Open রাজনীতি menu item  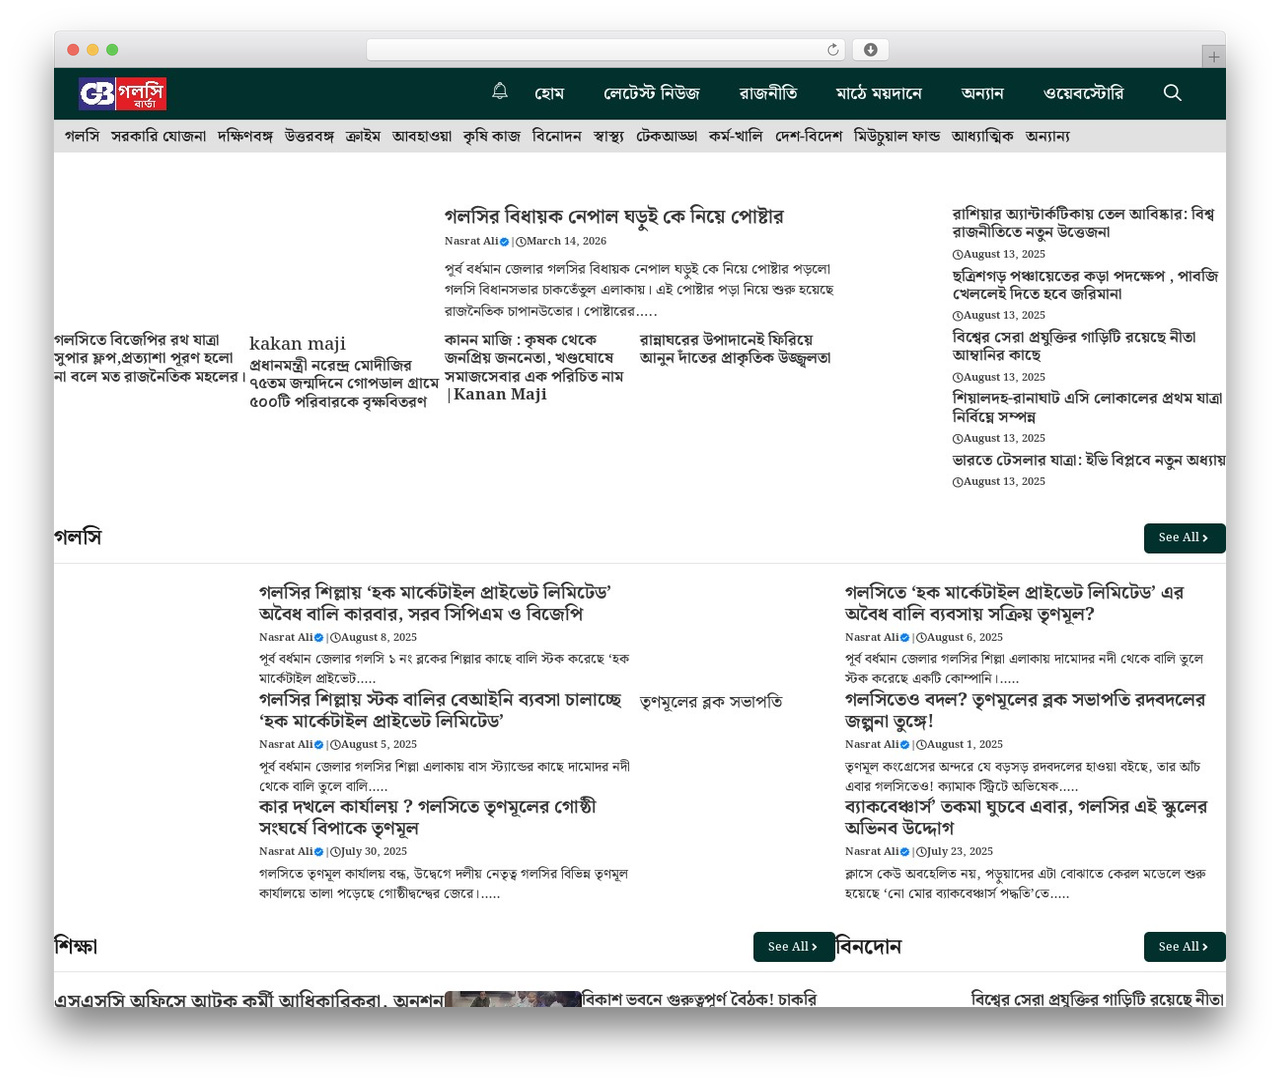(x=768, y=94)
